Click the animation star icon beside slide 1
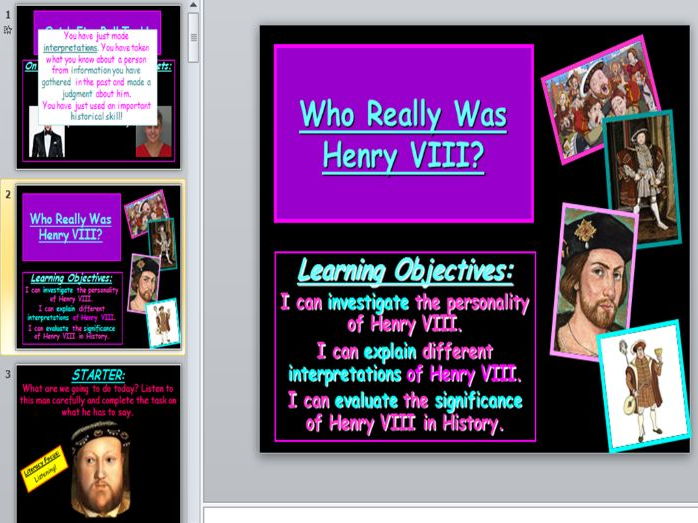Screen dimensions: 698x523 (8, 30)
